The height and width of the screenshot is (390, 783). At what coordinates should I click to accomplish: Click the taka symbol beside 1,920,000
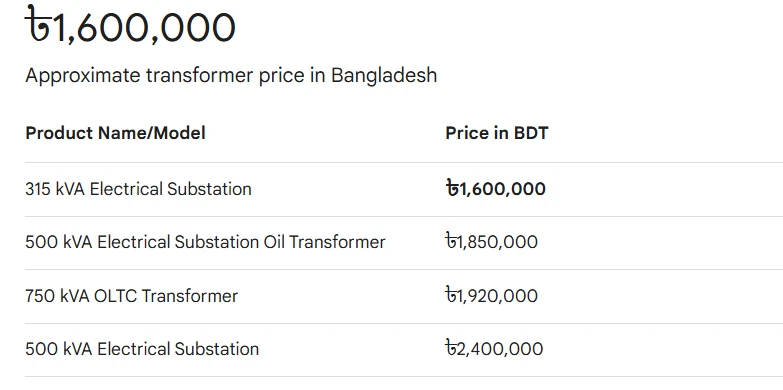[451, 295]
